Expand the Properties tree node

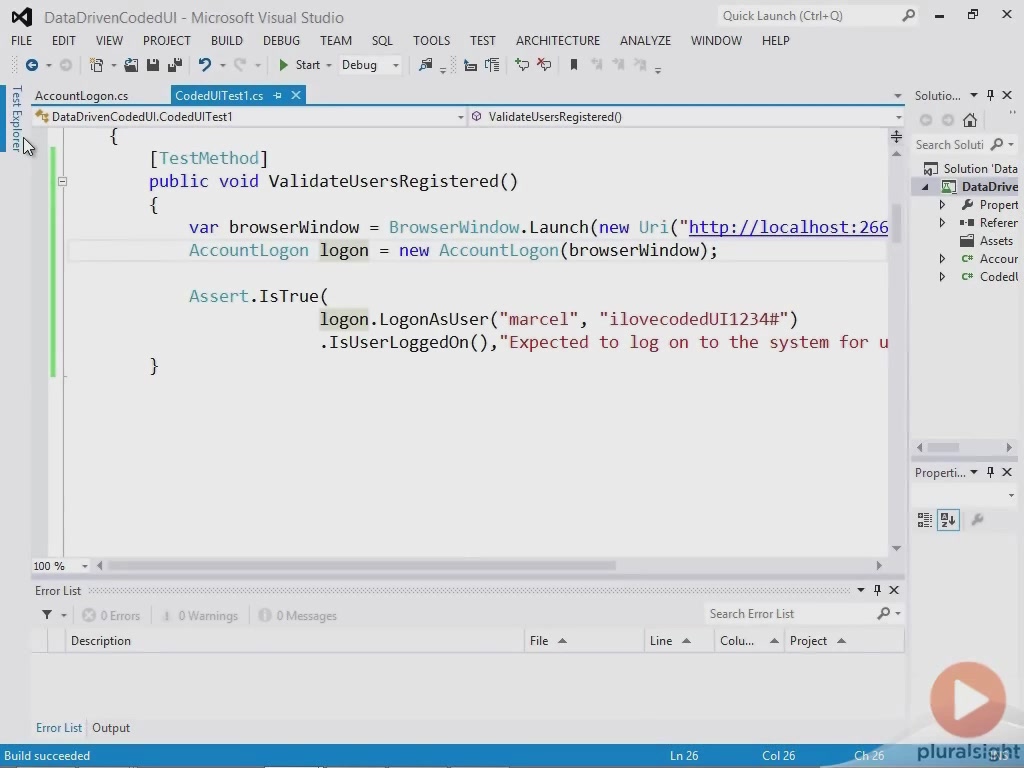(x=942, y=205)
